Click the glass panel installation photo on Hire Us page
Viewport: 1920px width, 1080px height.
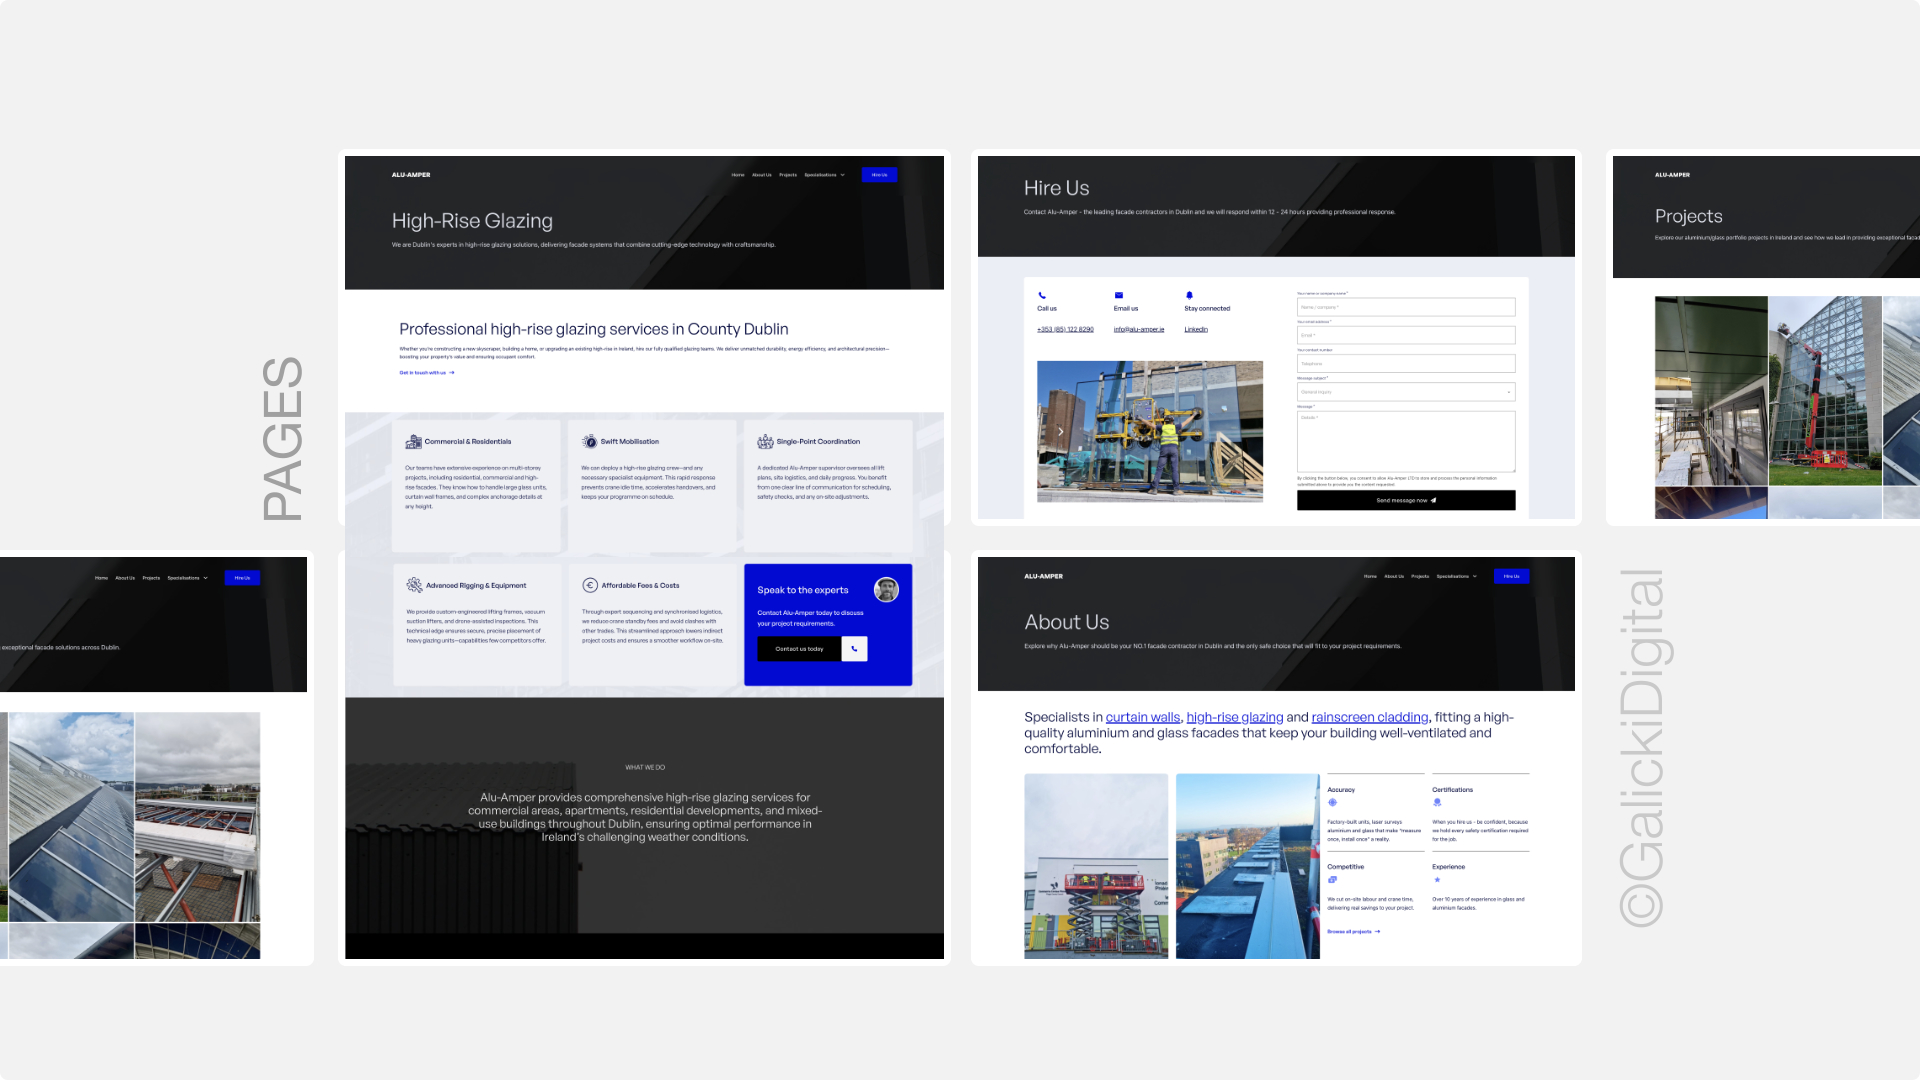(x=1150, y=431)
